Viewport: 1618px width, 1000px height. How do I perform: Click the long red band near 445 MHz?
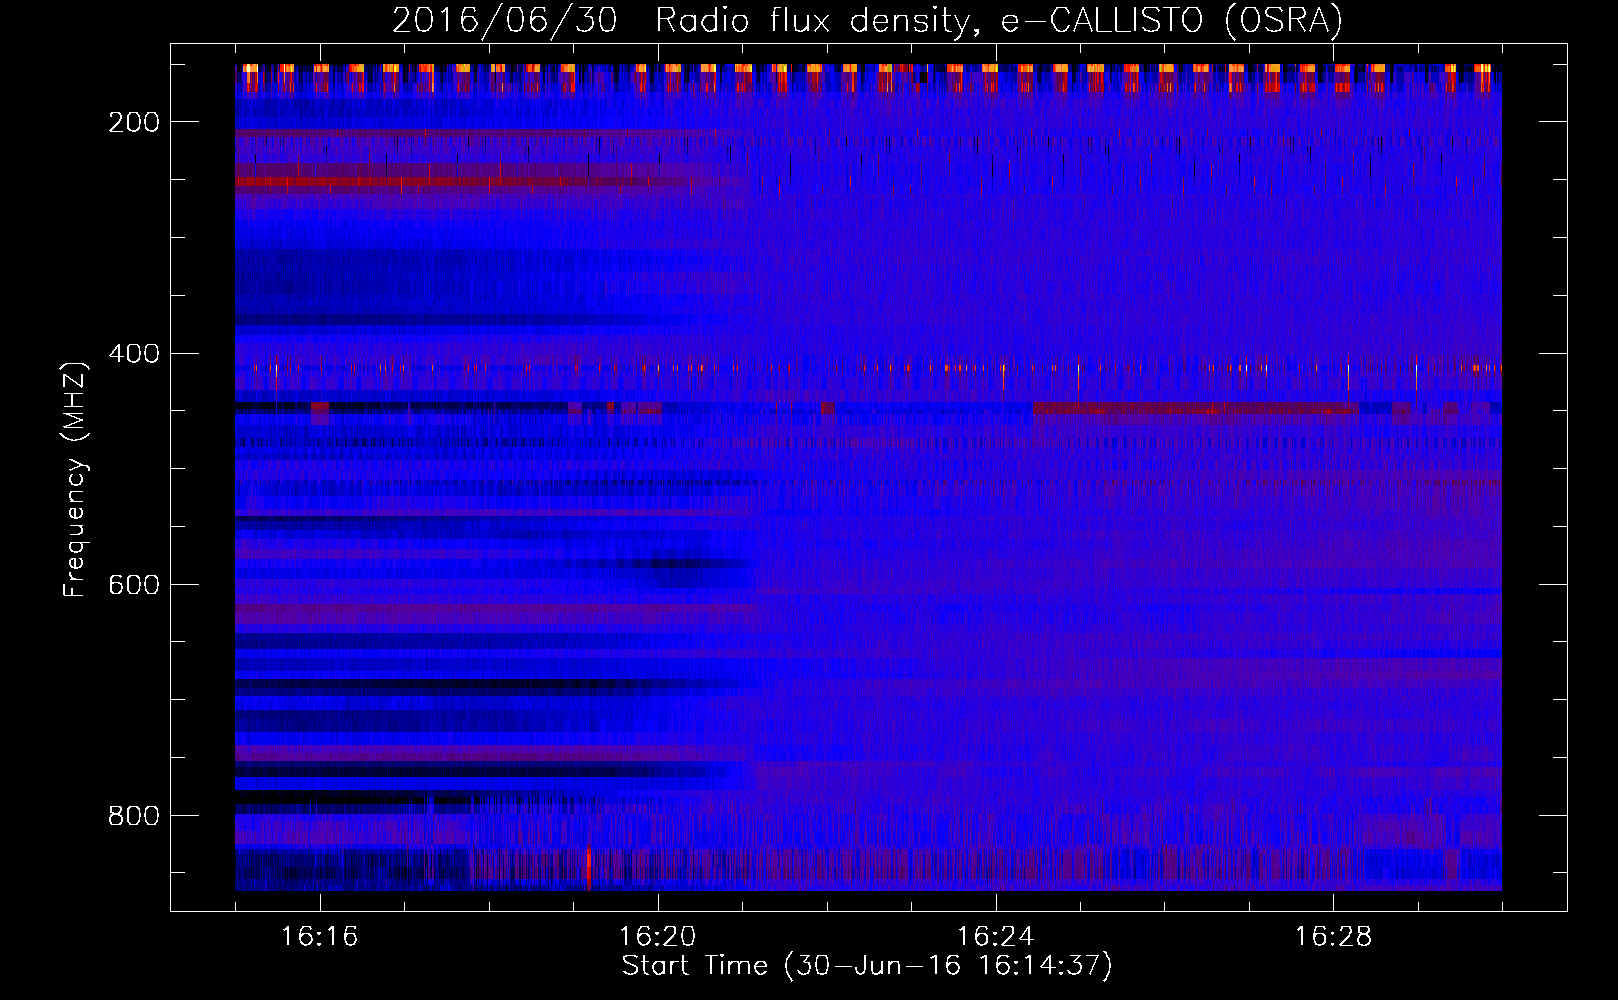[x=1196, y=408]
